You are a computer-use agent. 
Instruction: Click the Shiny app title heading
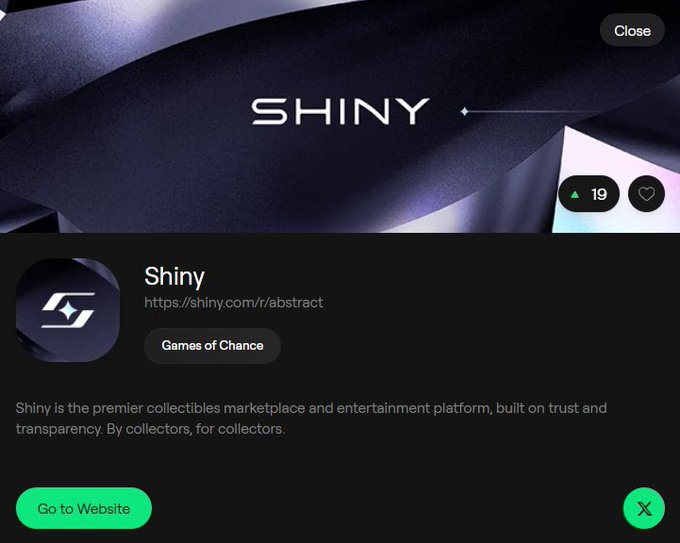pos(174,276)
